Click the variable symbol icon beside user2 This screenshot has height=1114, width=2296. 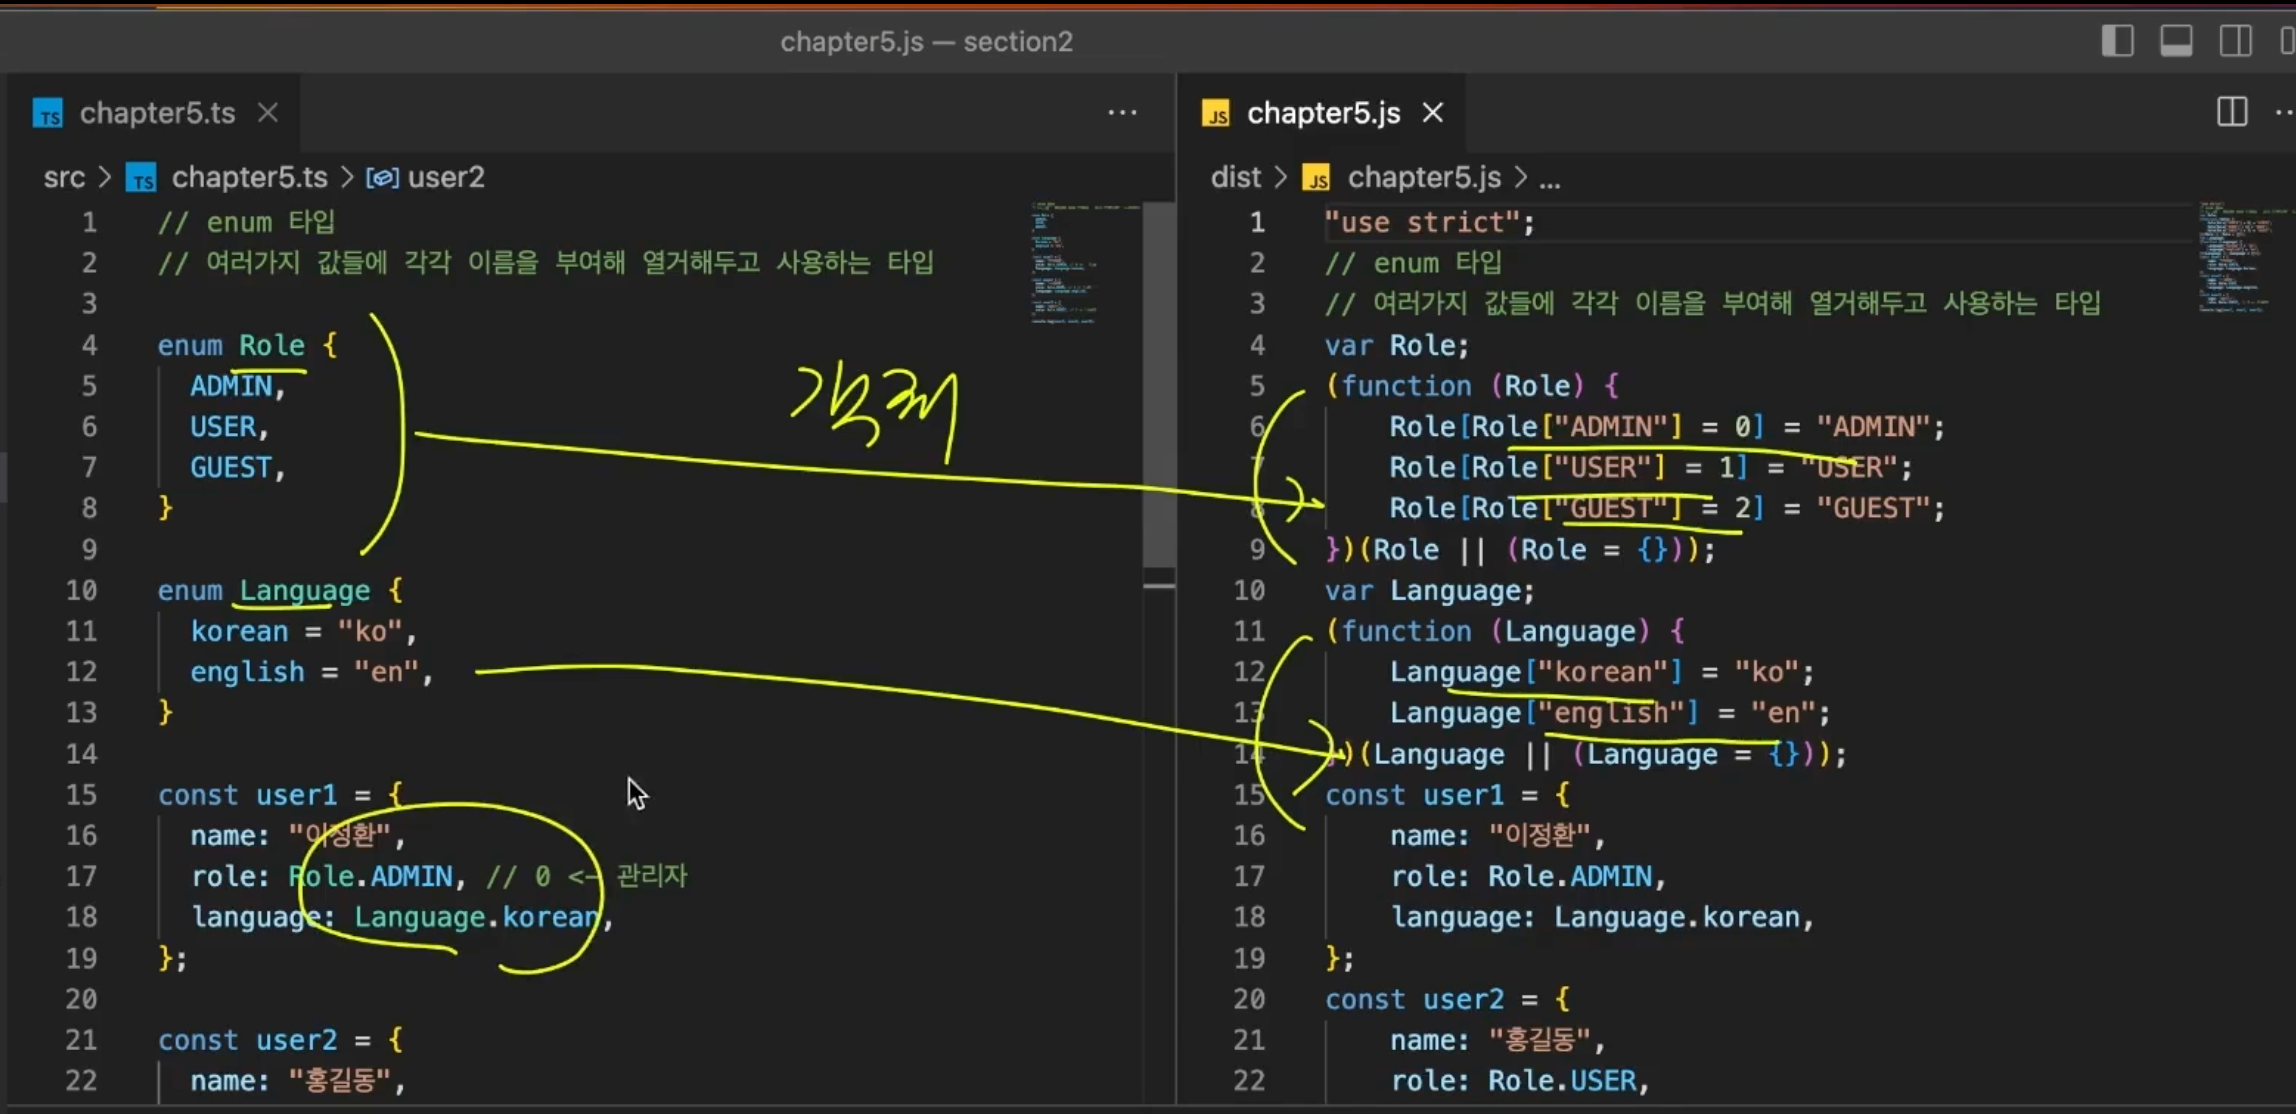(382, 177)
